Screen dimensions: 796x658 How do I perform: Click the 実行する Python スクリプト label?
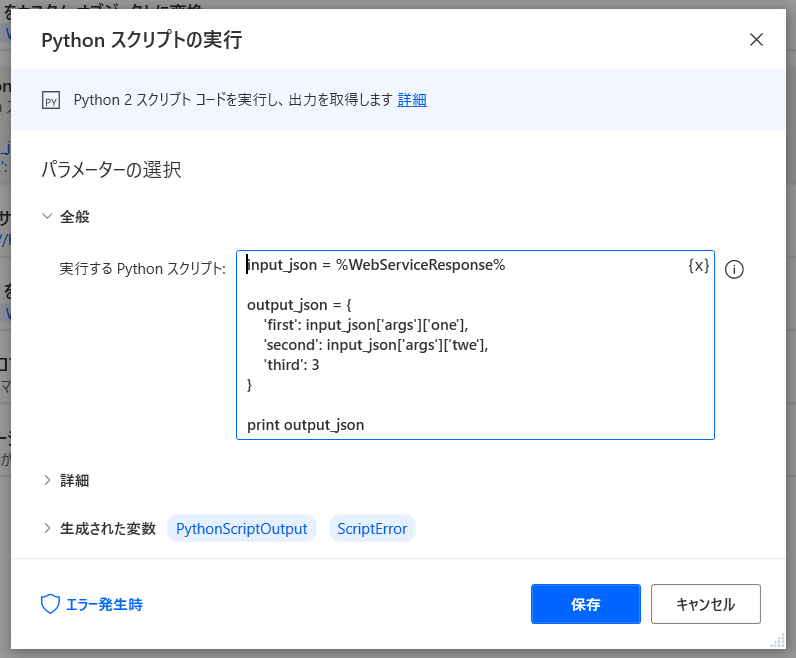pyautogui.click(x=143, y=269)
